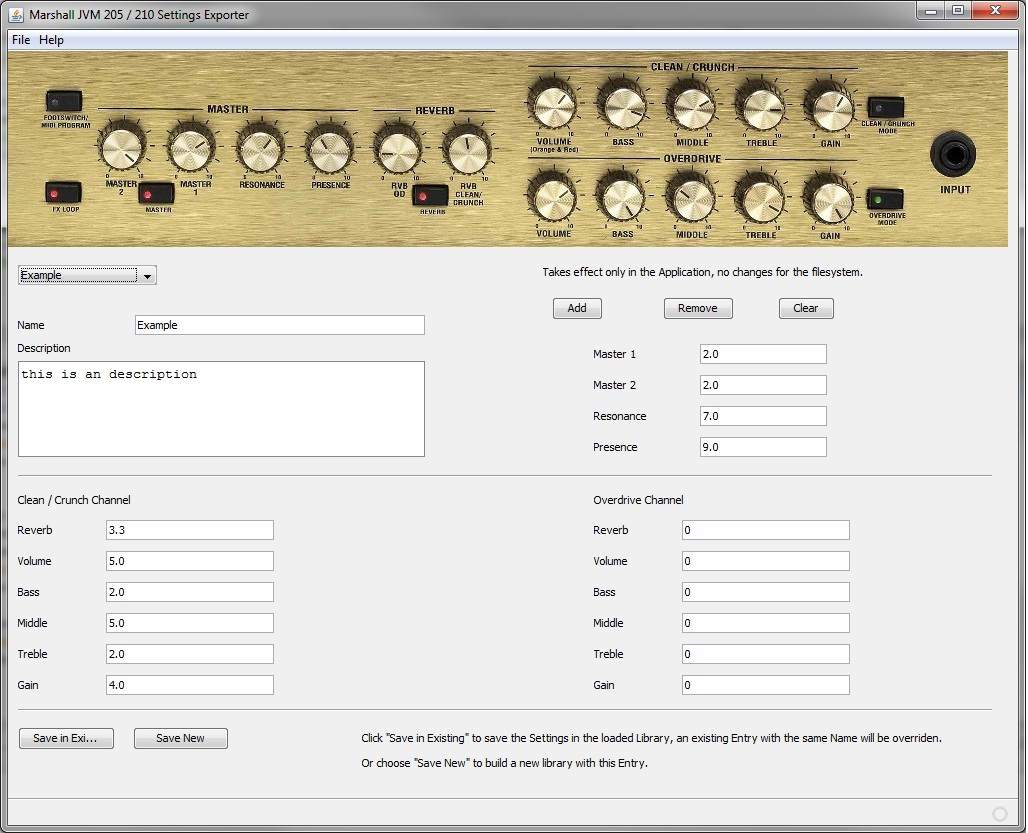Click Overdrive Channel Reverb field
Viewport: 1028px width, 833px height.
[x=766, y=530]
